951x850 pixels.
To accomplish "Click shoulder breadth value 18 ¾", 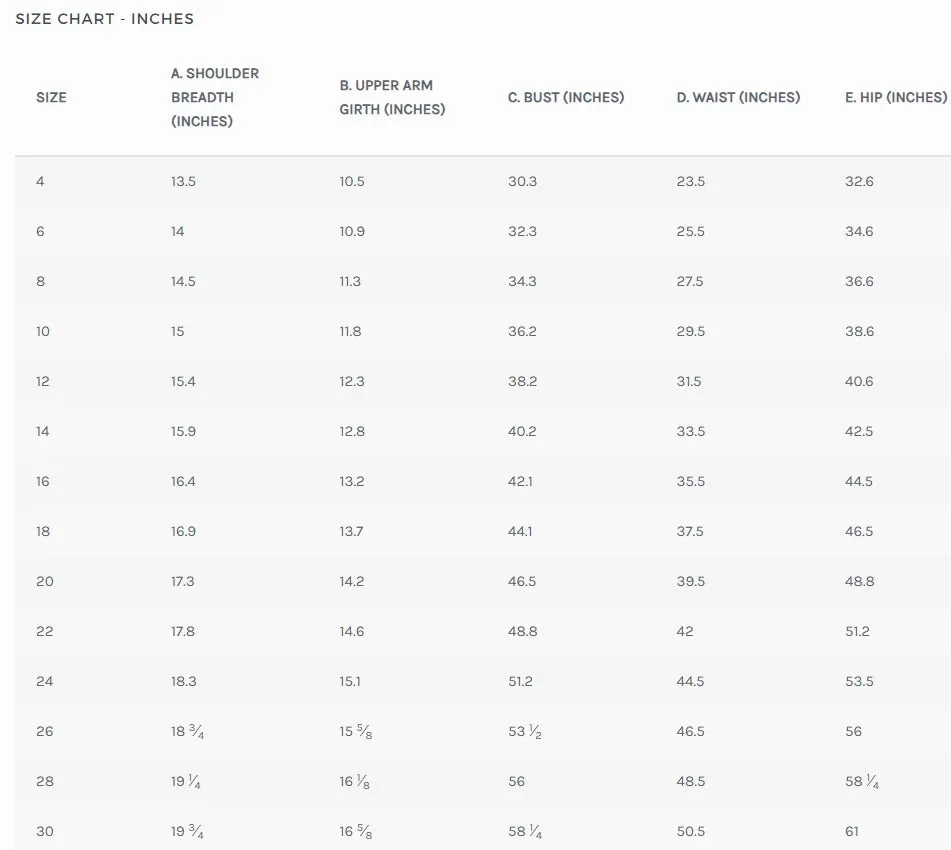I will [x=187, y=731].
